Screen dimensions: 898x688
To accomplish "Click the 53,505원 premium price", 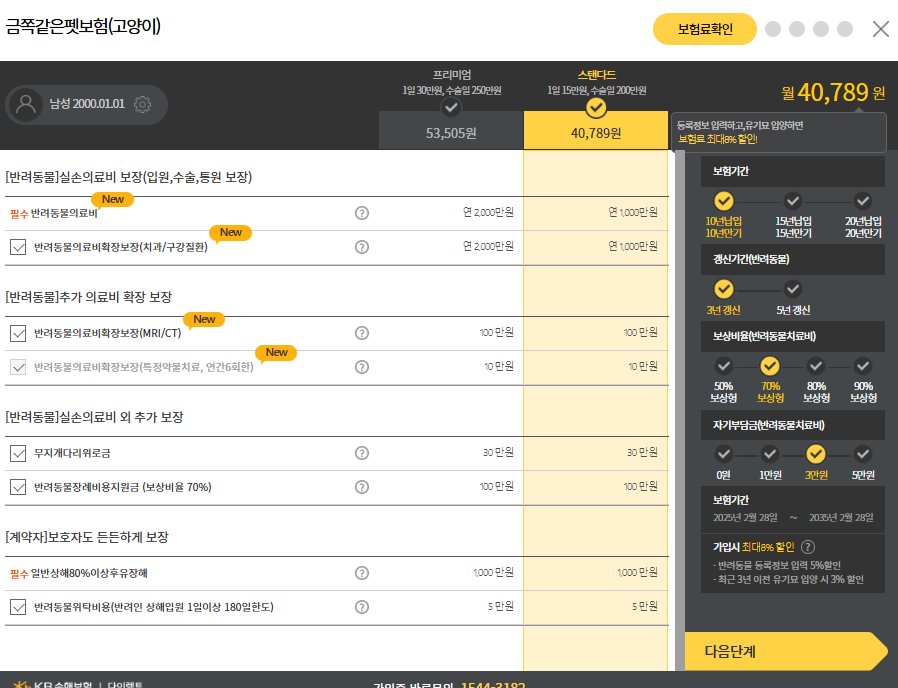I will click(451, 133).
